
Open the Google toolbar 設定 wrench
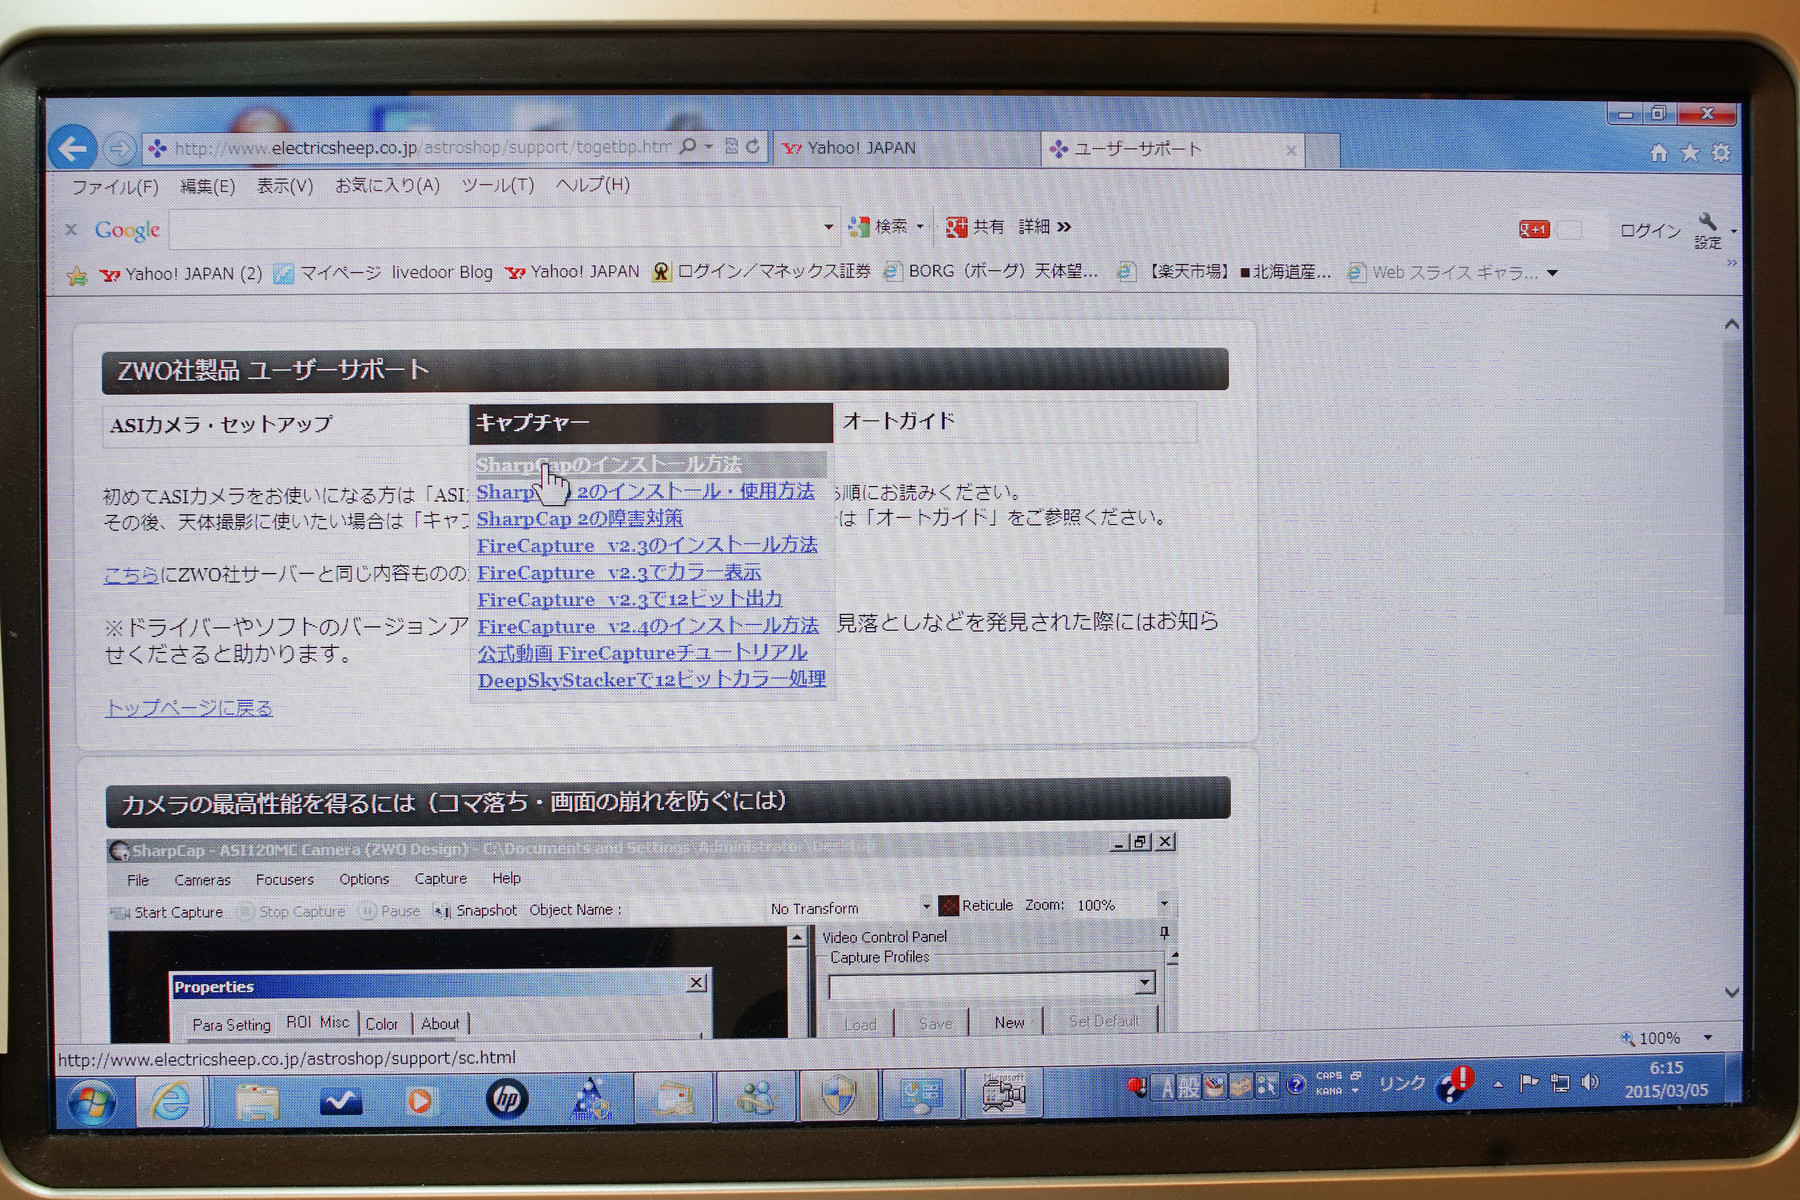click(1707, 231)
